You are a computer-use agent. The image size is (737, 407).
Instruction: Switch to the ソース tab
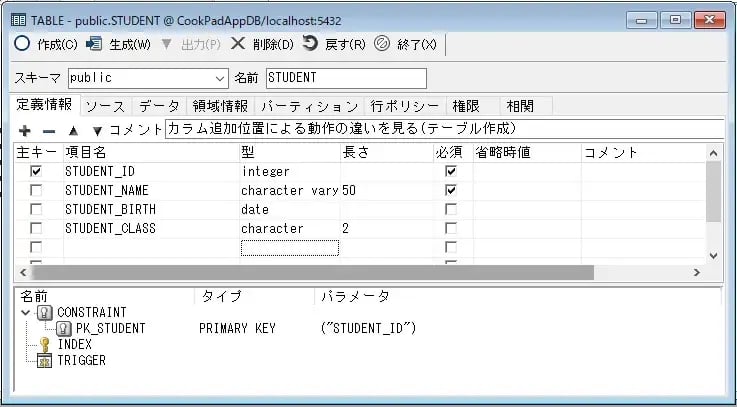click(104, 105)
